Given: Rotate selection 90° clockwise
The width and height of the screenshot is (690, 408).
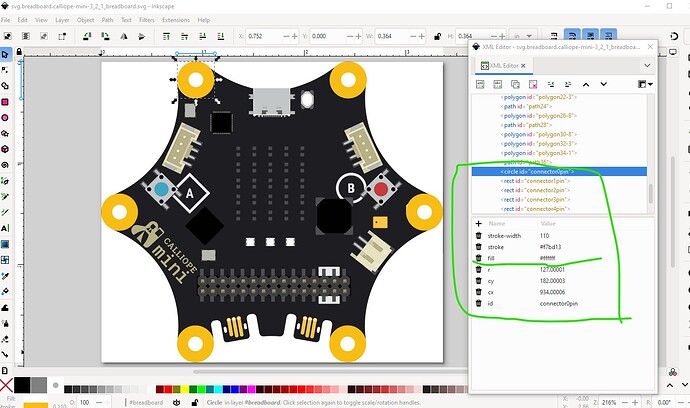Looking at the screenshot, I should pos(105,36).
